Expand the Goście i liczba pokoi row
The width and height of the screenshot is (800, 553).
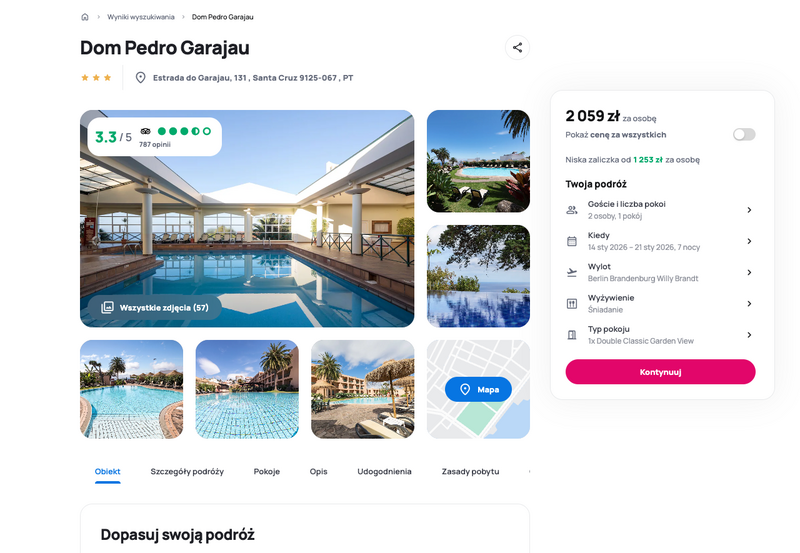pos(660,210)
